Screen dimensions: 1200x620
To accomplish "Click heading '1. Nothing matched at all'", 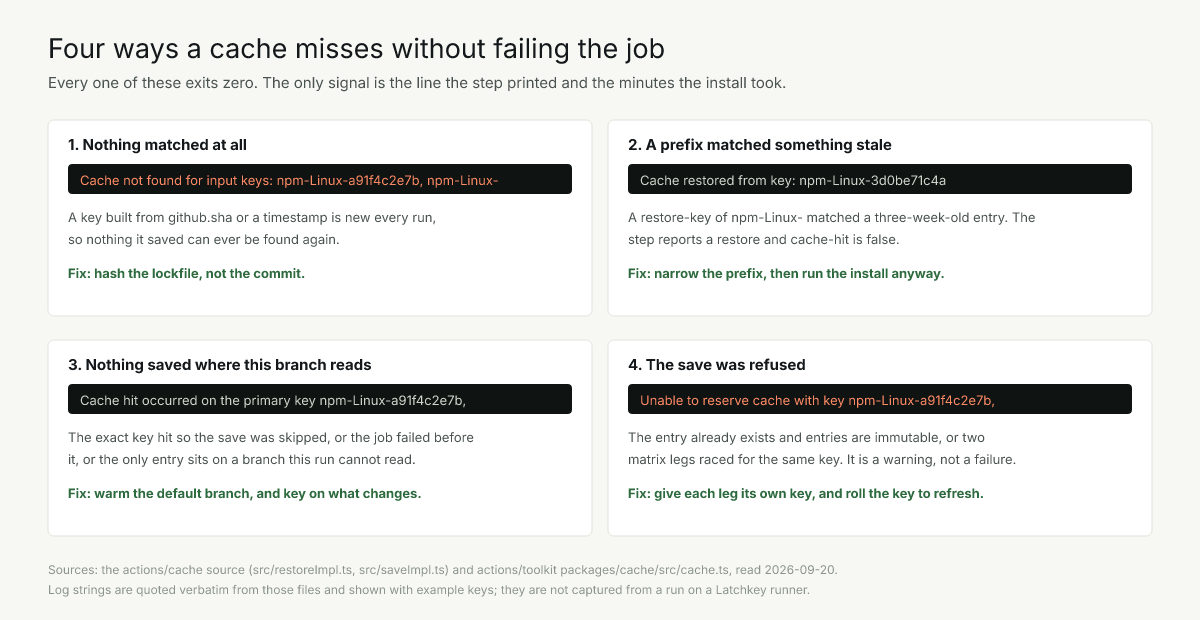I will [157, 145].
